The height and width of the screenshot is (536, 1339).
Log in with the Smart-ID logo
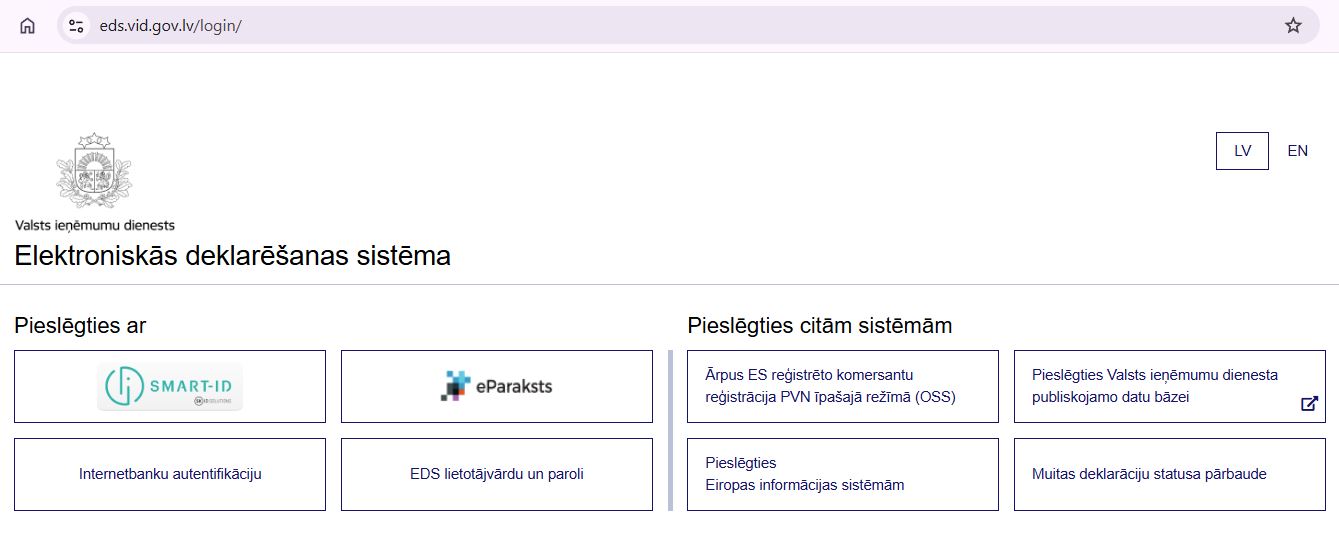170,387
